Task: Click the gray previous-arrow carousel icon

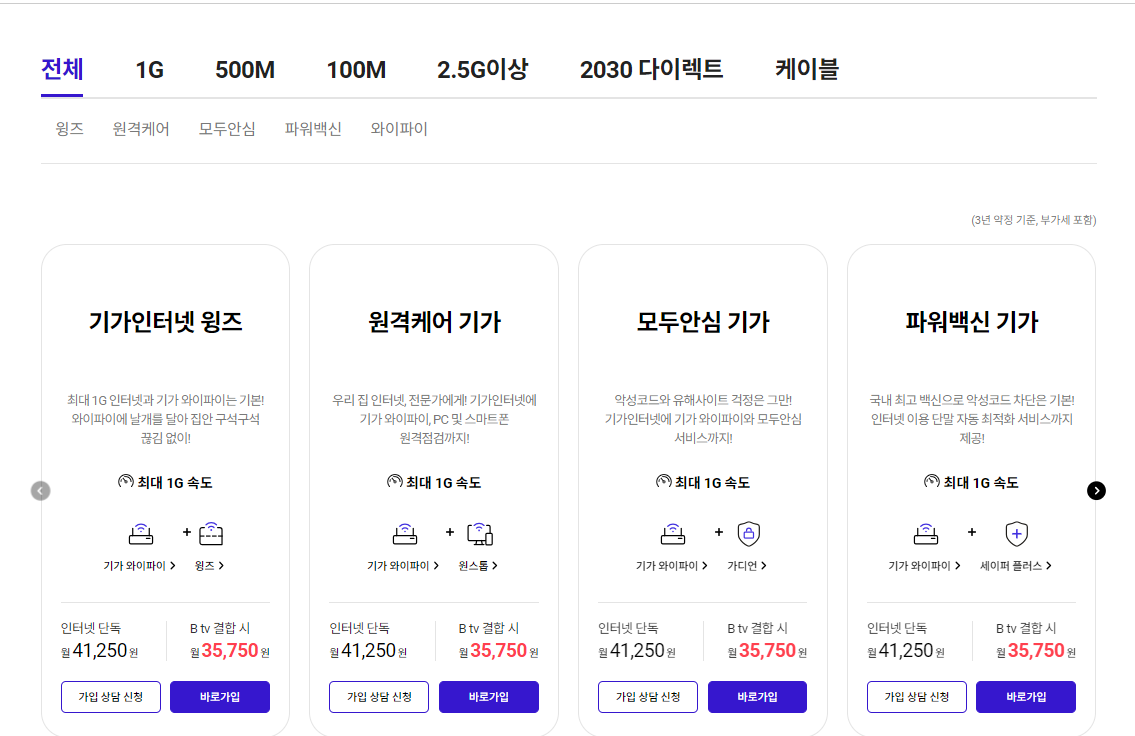Action: [39, 490]
